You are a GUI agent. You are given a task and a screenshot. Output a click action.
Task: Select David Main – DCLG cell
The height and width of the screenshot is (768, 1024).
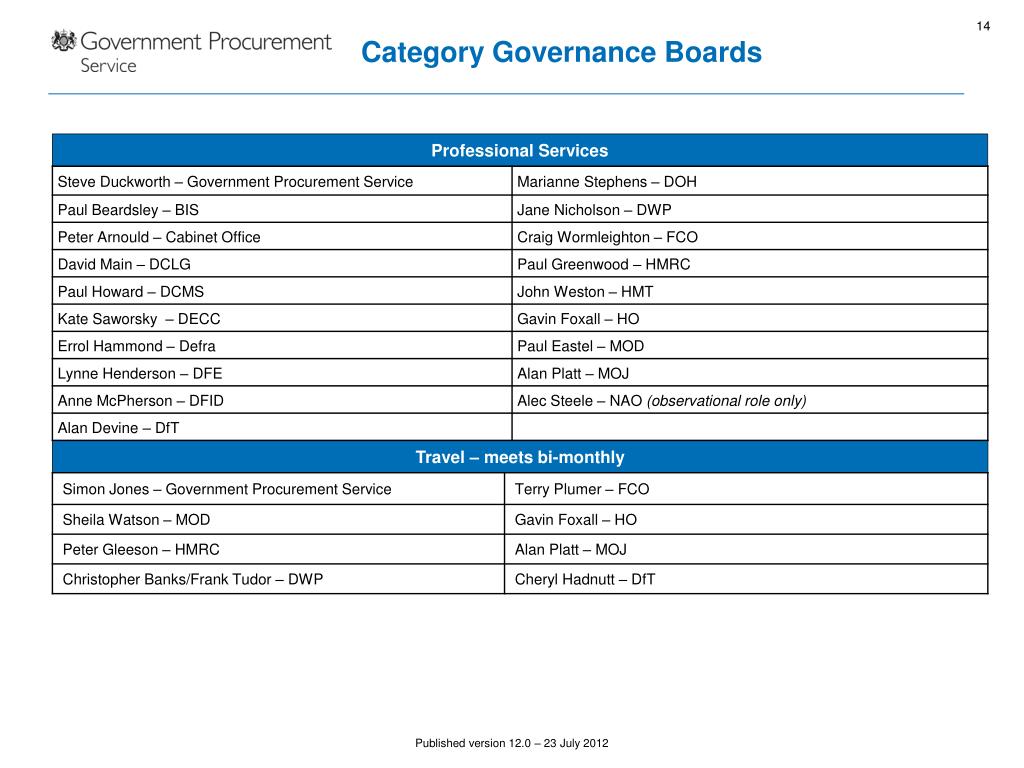[282, 264]
